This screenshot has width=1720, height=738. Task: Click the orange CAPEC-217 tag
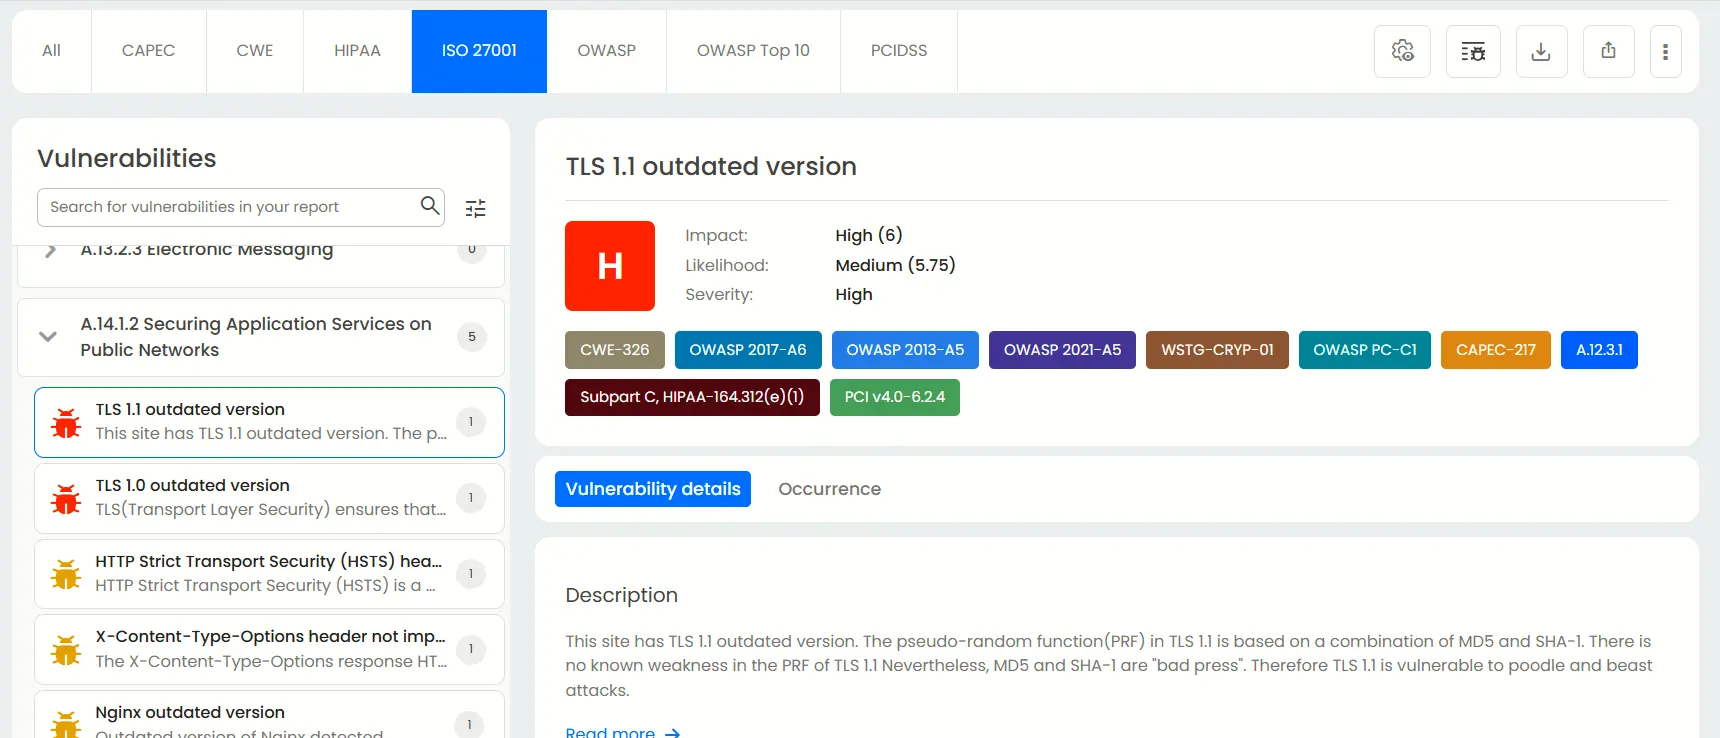tap(1495, 350)
